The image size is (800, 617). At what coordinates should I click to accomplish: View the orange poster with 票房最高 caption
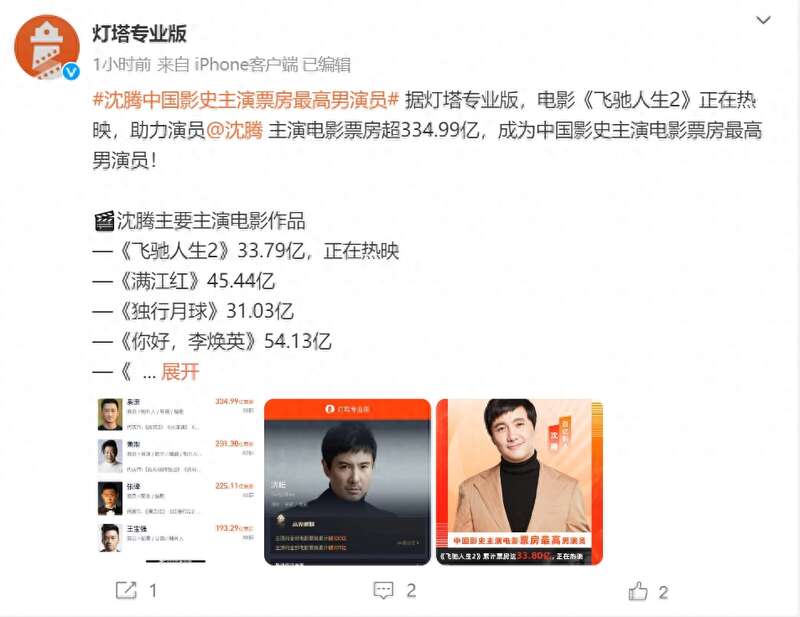pyautogui.click(x=519, y=481)
